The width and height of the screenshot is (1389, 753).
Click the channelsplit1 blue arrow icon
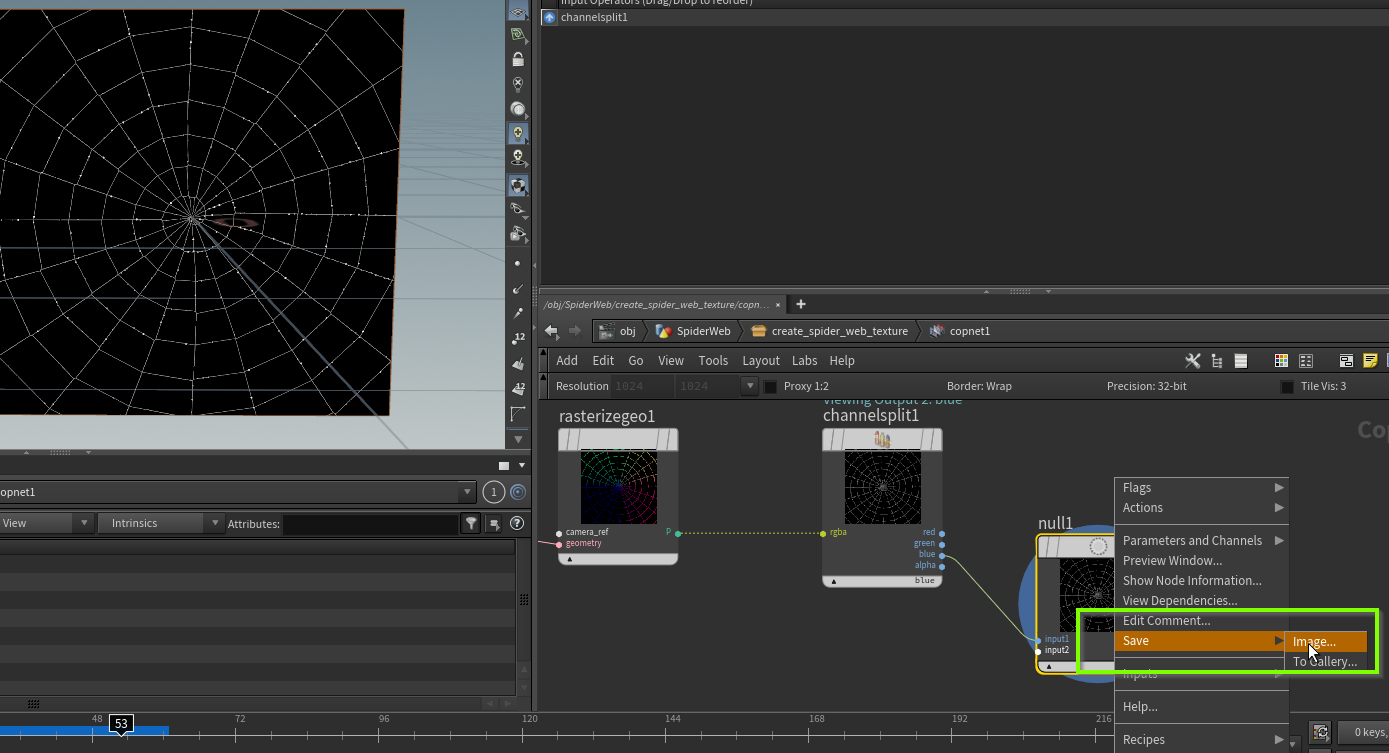(x=549, y=17)
